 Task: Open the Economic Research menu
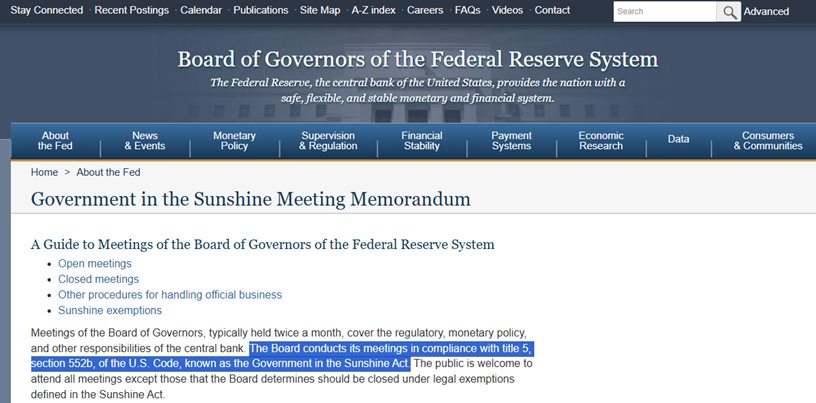coord(601,141)
